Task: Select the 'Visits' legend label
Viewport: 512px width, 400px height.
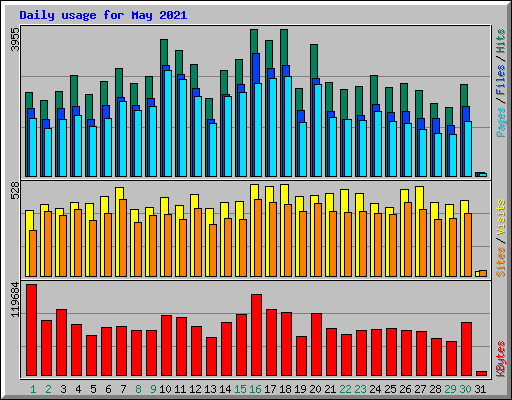Action: tap(501, 218)
